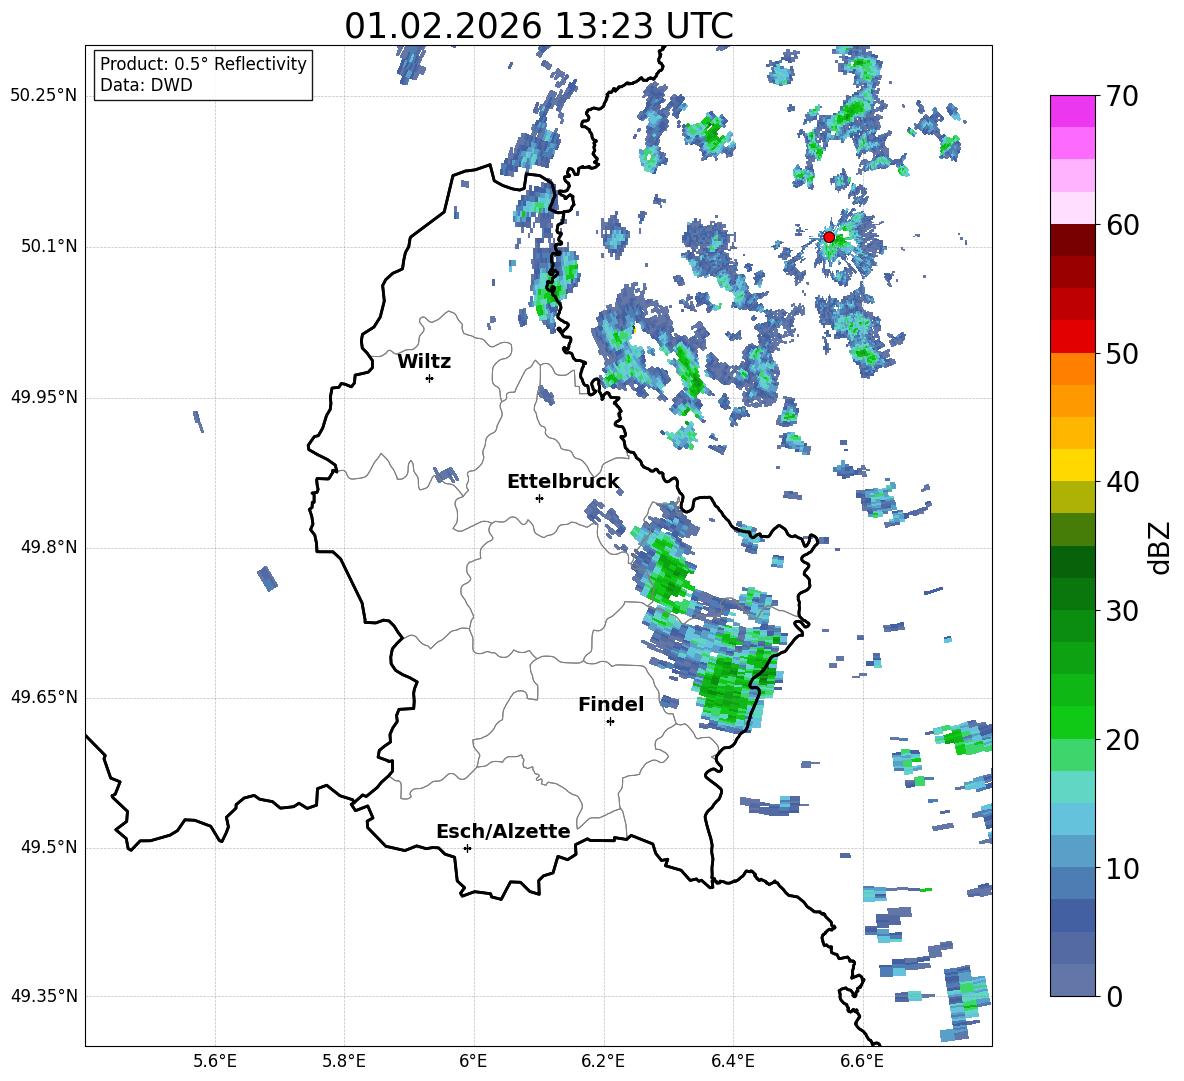Click the olive colorbar segment below 40
1184x1081 pixels.
(x=1072, y=497)
